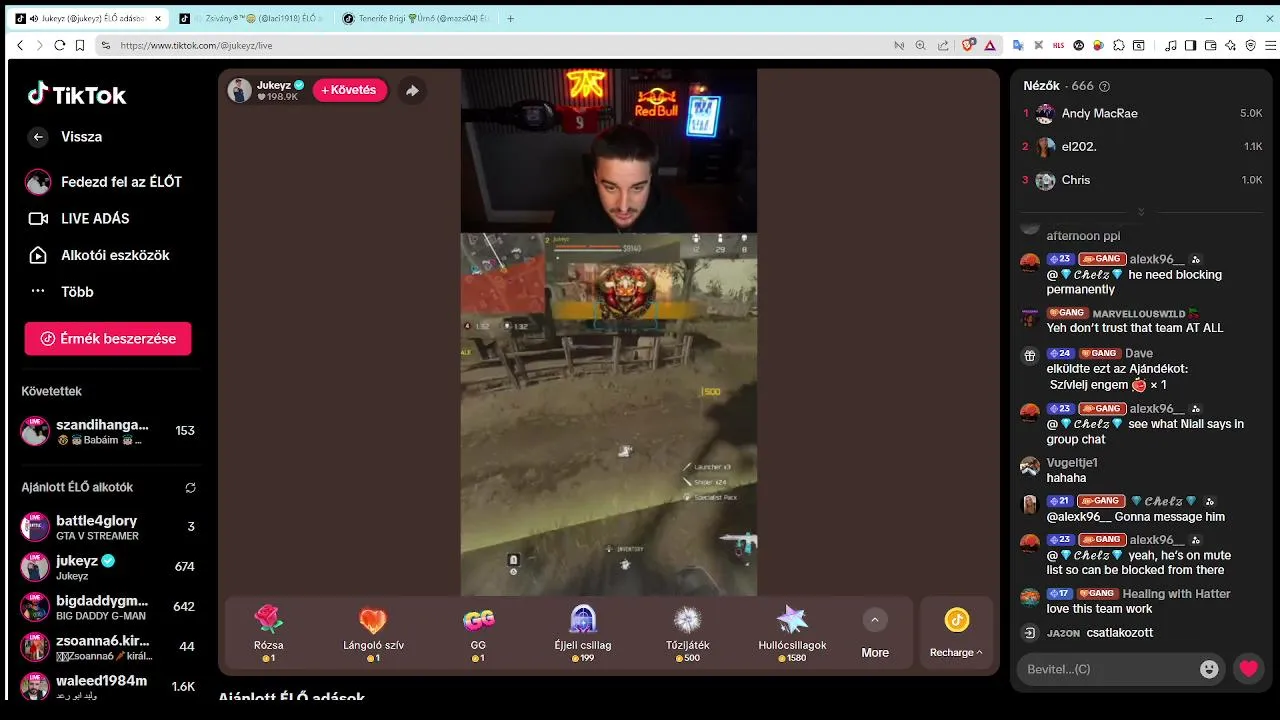
Task: Toggle the browser sidebar panel
Action: click(x=1190, y=45)
